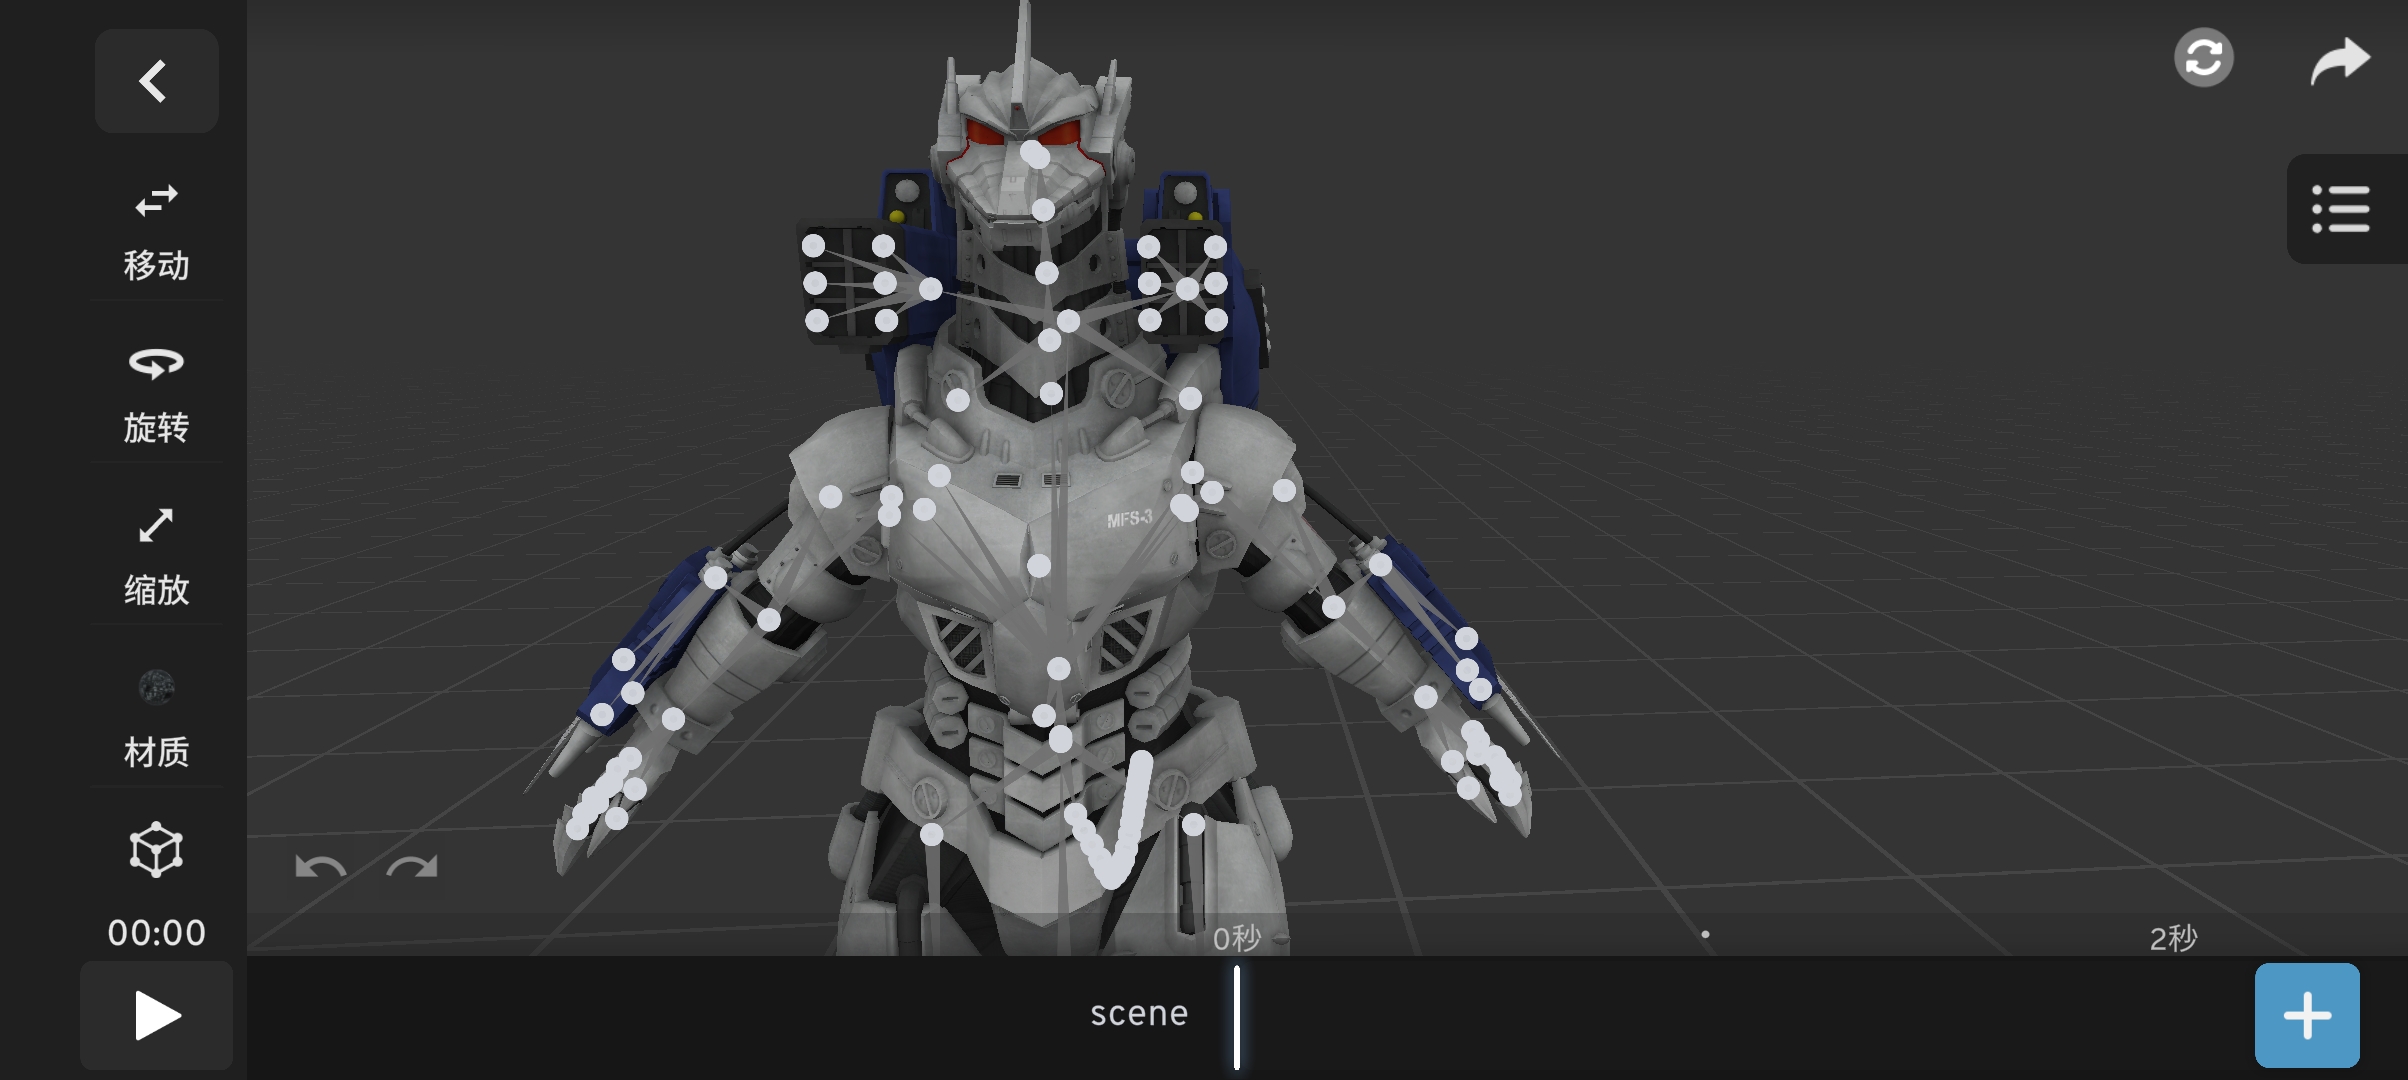This screenshot has width=2408, height=1080.
Task: Click the redo arrow
Action: (x=412, y=868)
